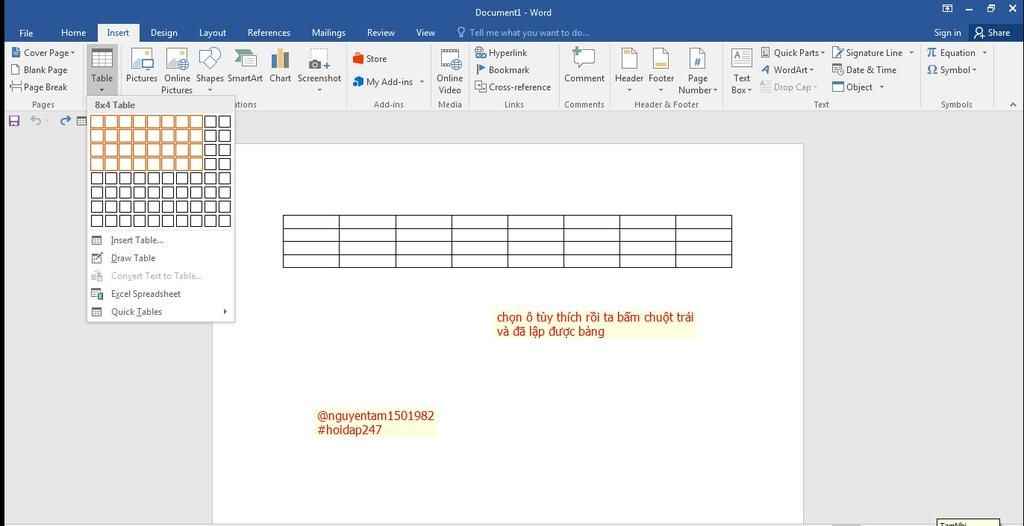
Task: Insert a Cross-reference
Action: [x=513, y=87]
